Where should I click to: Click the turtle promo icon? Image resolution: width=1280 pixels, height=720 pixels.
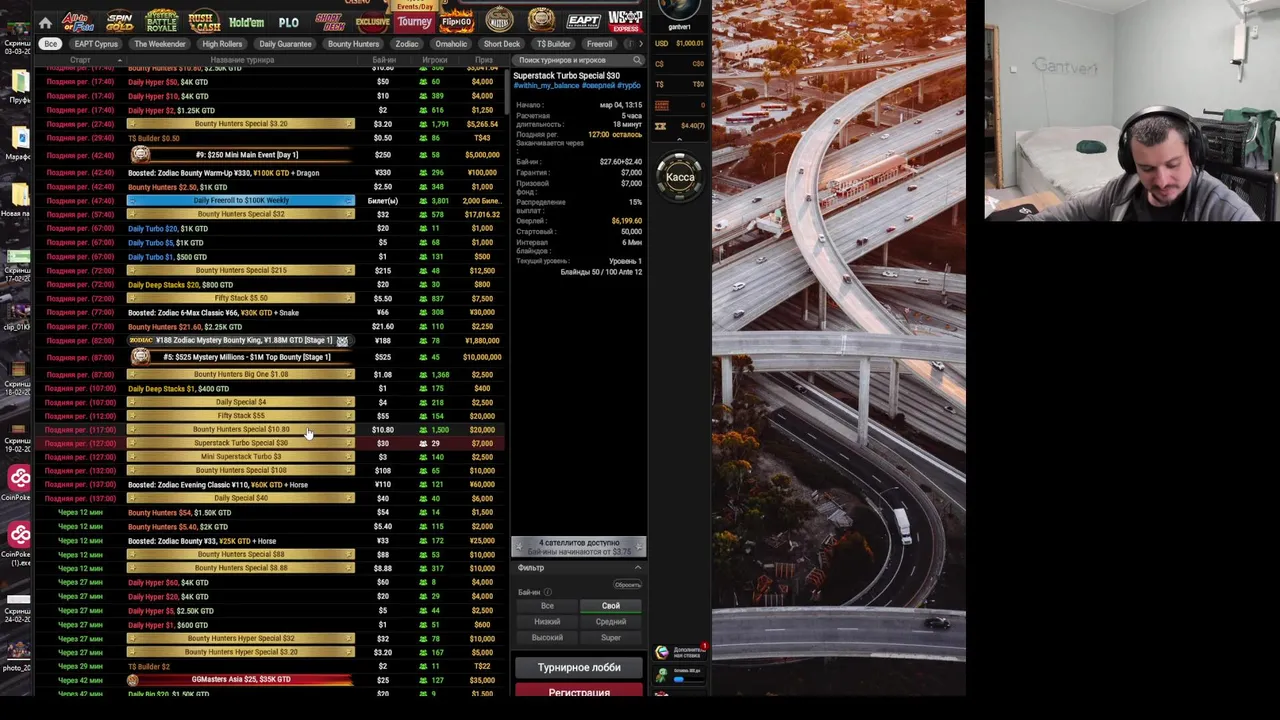[662, 677]
